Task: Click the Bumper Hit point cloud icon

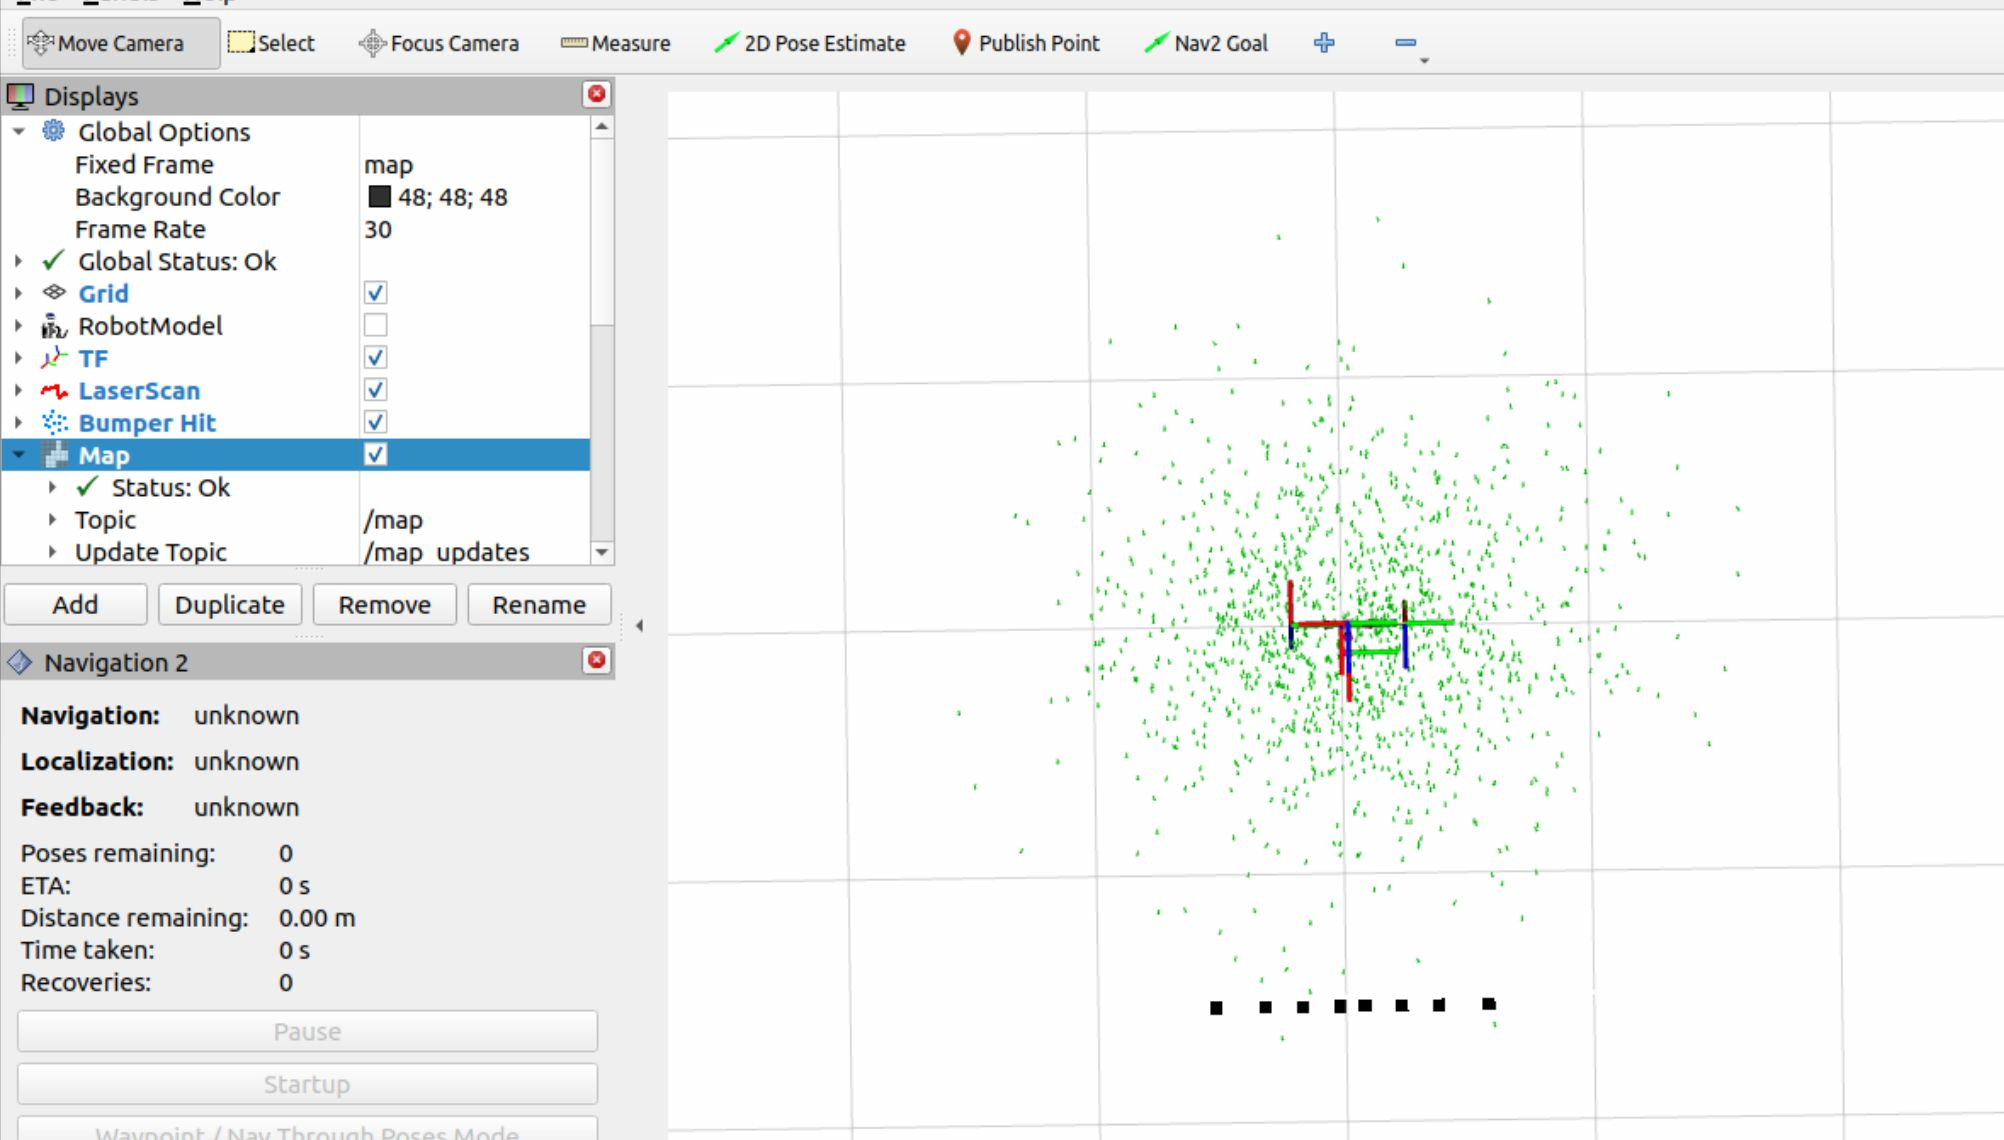Action: point(54,423)
